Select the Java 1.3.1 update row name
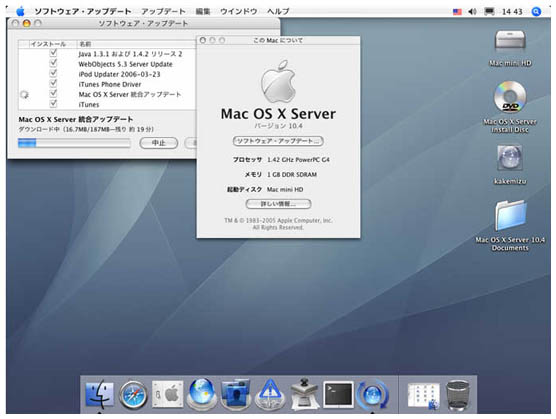This screenshot has width=556, height=419. pos(130,54)
